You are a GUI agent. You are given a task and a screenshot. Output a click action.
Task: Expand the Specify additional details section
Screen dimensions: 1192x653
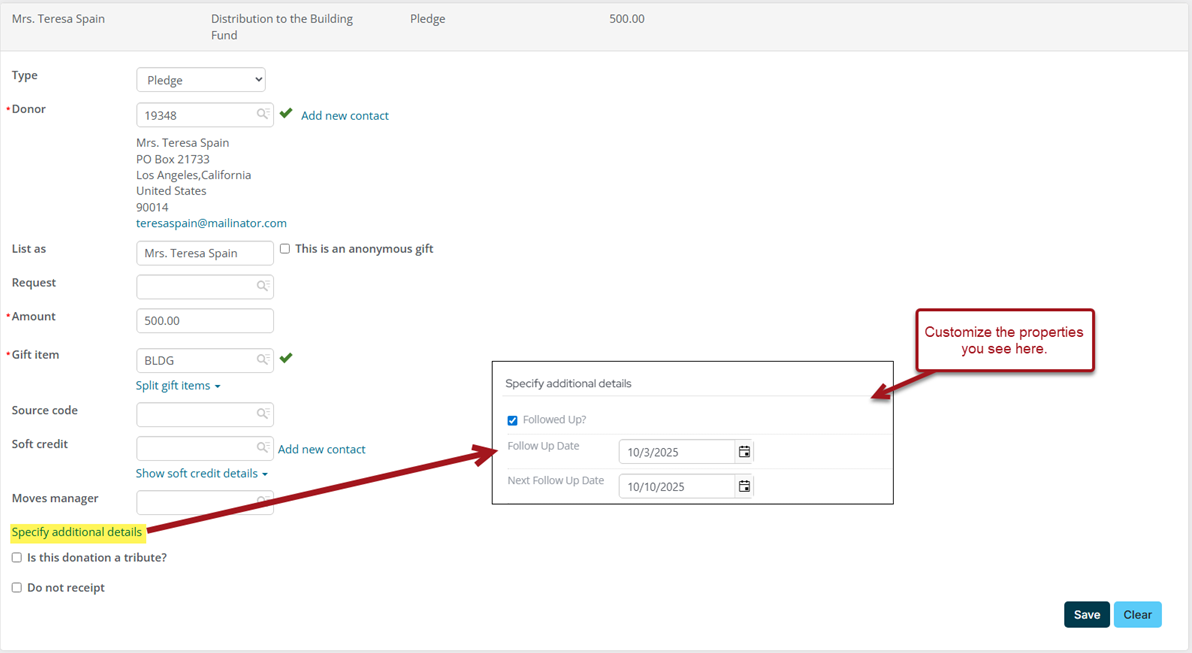tap(77, 532)
